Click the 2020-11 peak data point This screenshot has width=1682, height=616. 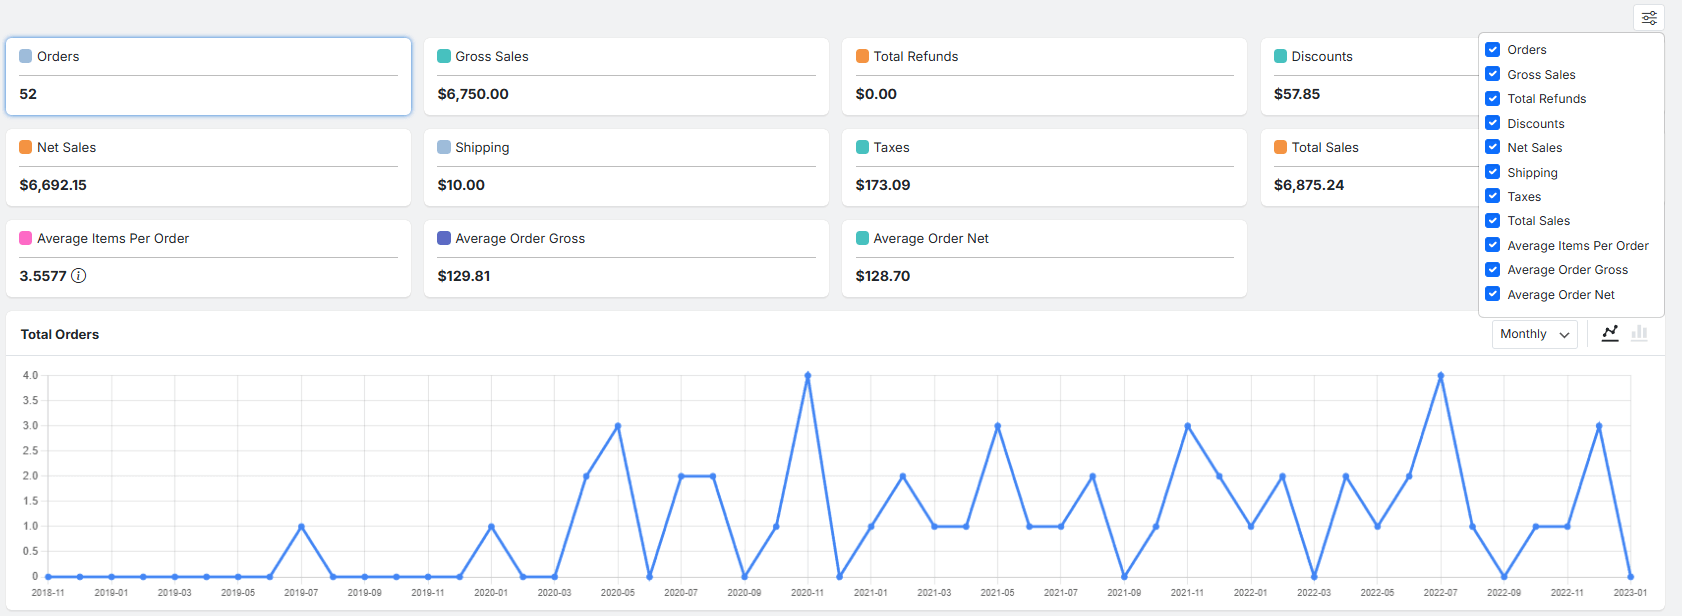pos(807,376)
